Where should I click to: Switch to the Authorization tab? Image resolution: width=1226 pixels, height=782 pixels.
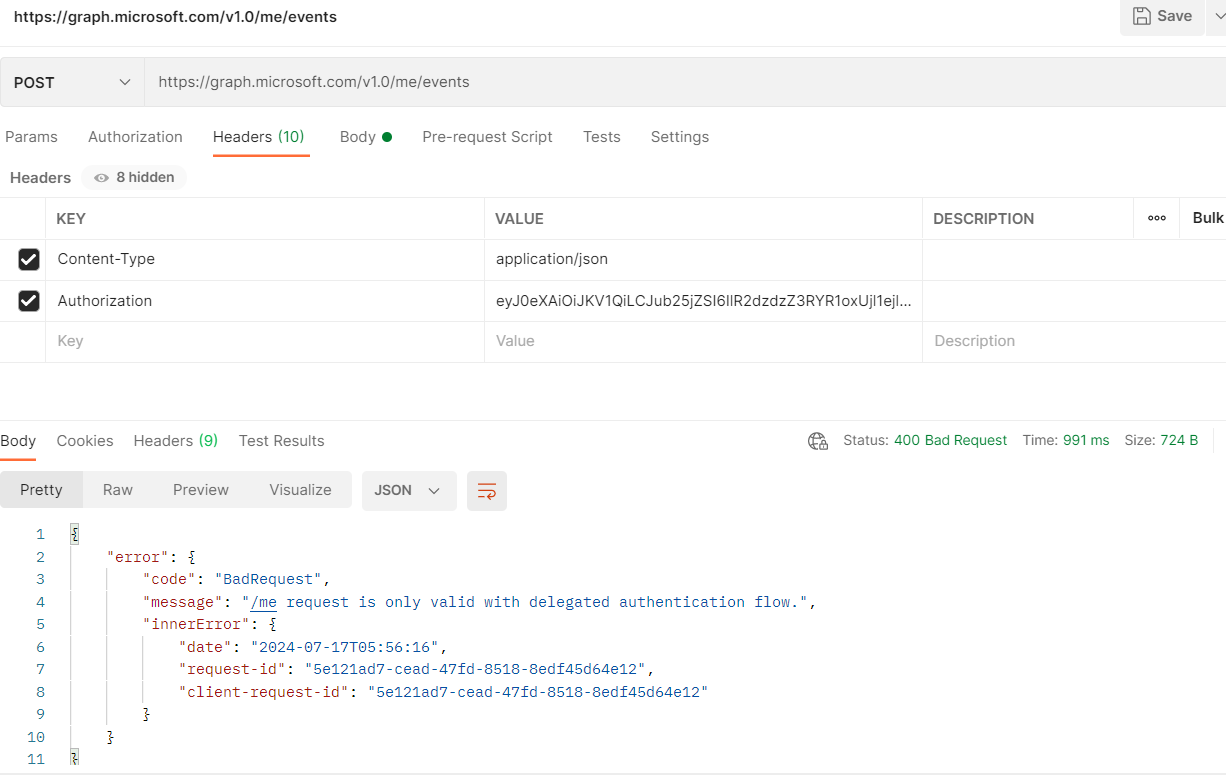(x=135, y=137)
